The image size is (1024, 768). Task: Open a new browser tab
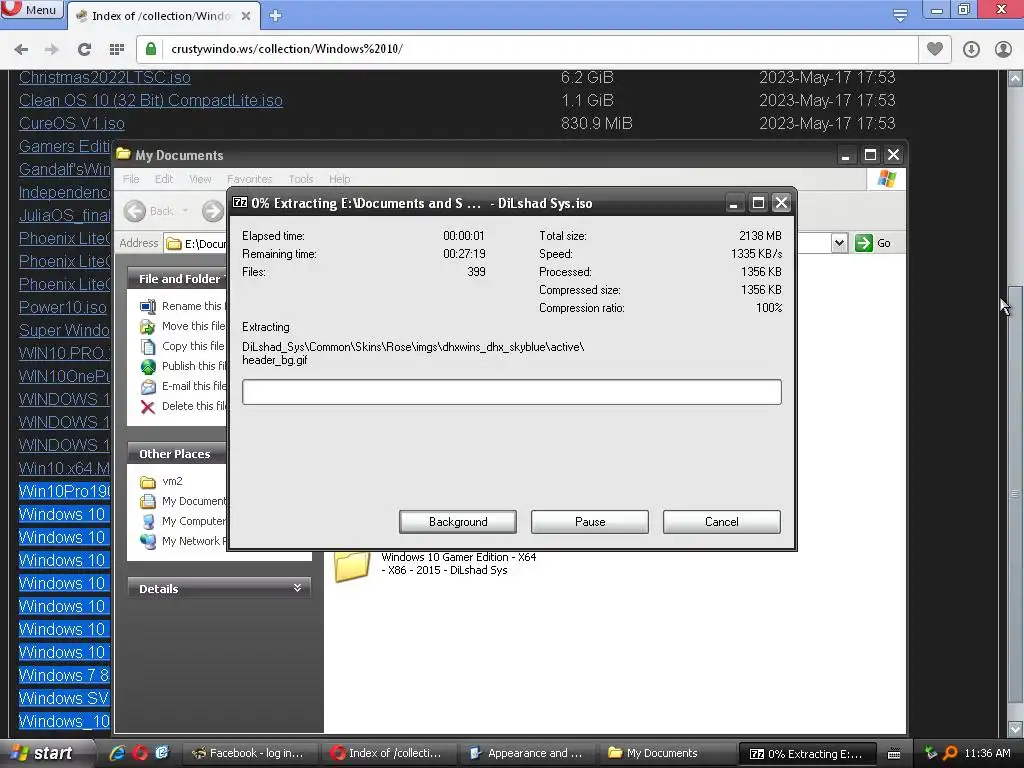pyautogui.click(x=275, y=16)
